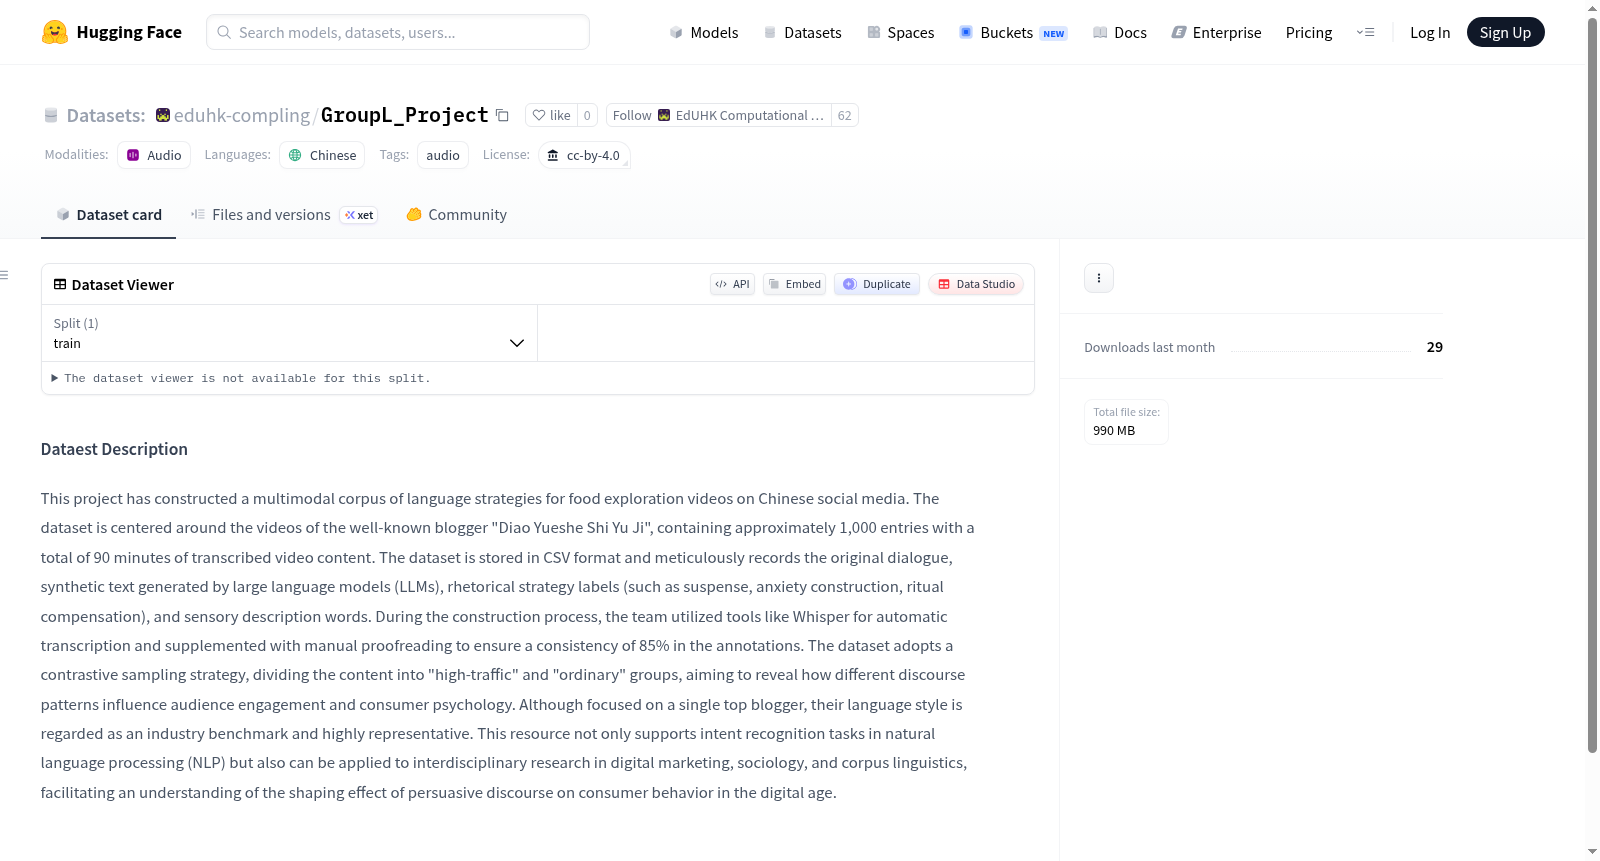Click the audio tag chip
The image size is (1600, 861).
pos(443,155)
